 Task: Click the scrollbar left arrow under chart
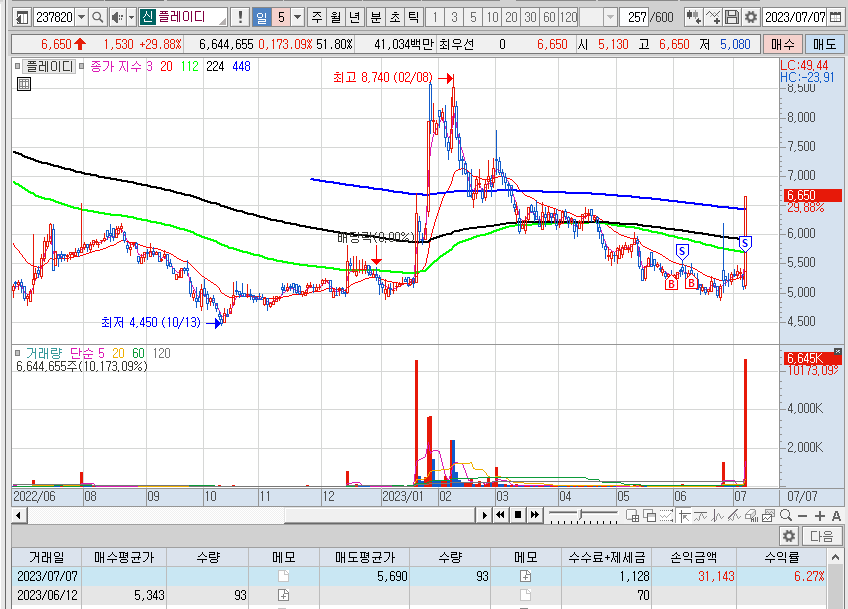pos(19,515)
